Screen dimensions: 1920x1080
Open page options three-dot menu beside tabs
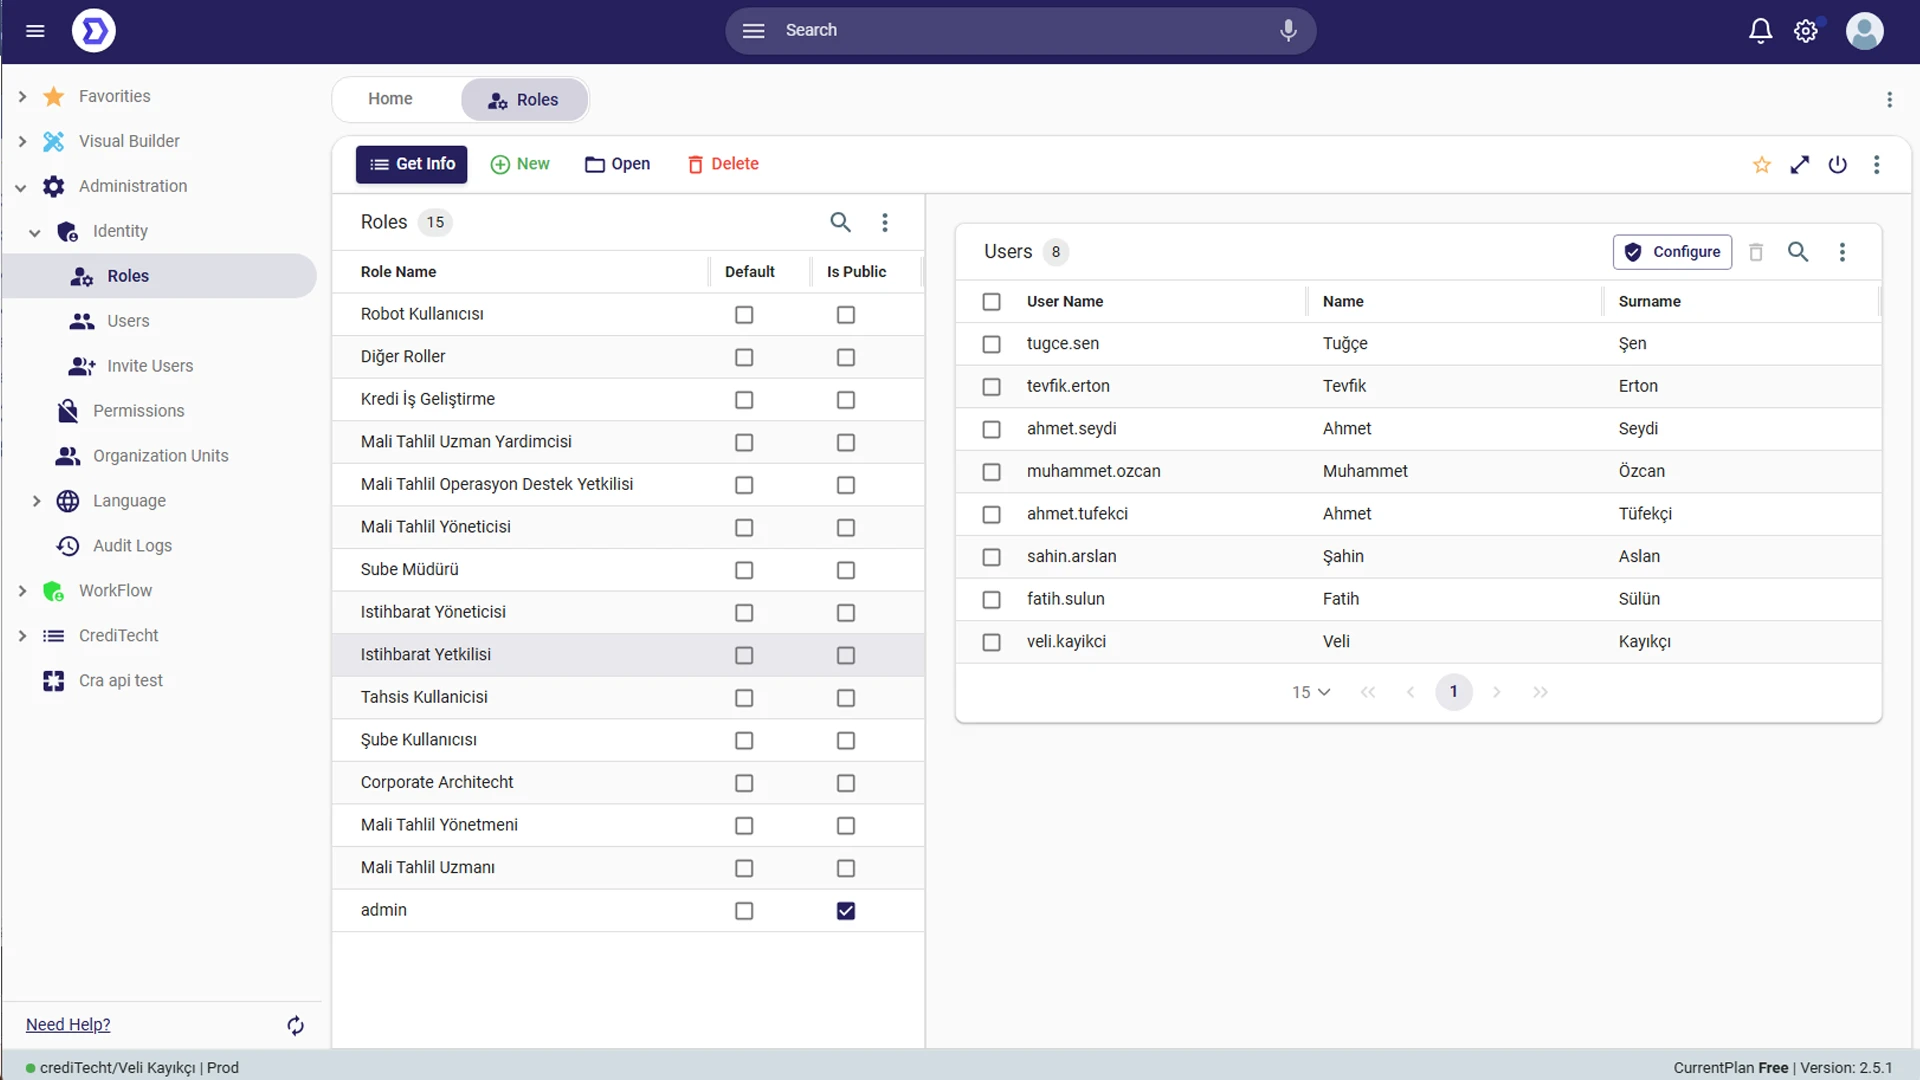(x=1889, y=100)
